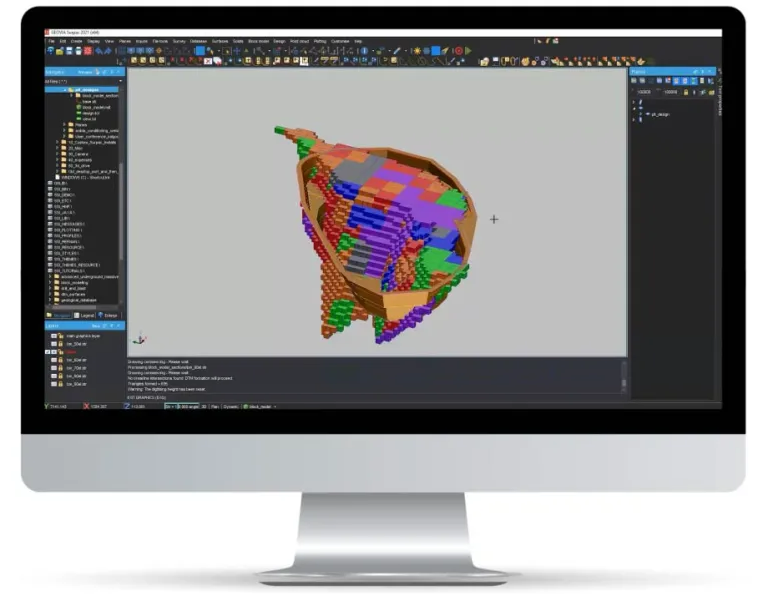
Task: Open the All Files filter dropdown
Action: coord(120,80)
